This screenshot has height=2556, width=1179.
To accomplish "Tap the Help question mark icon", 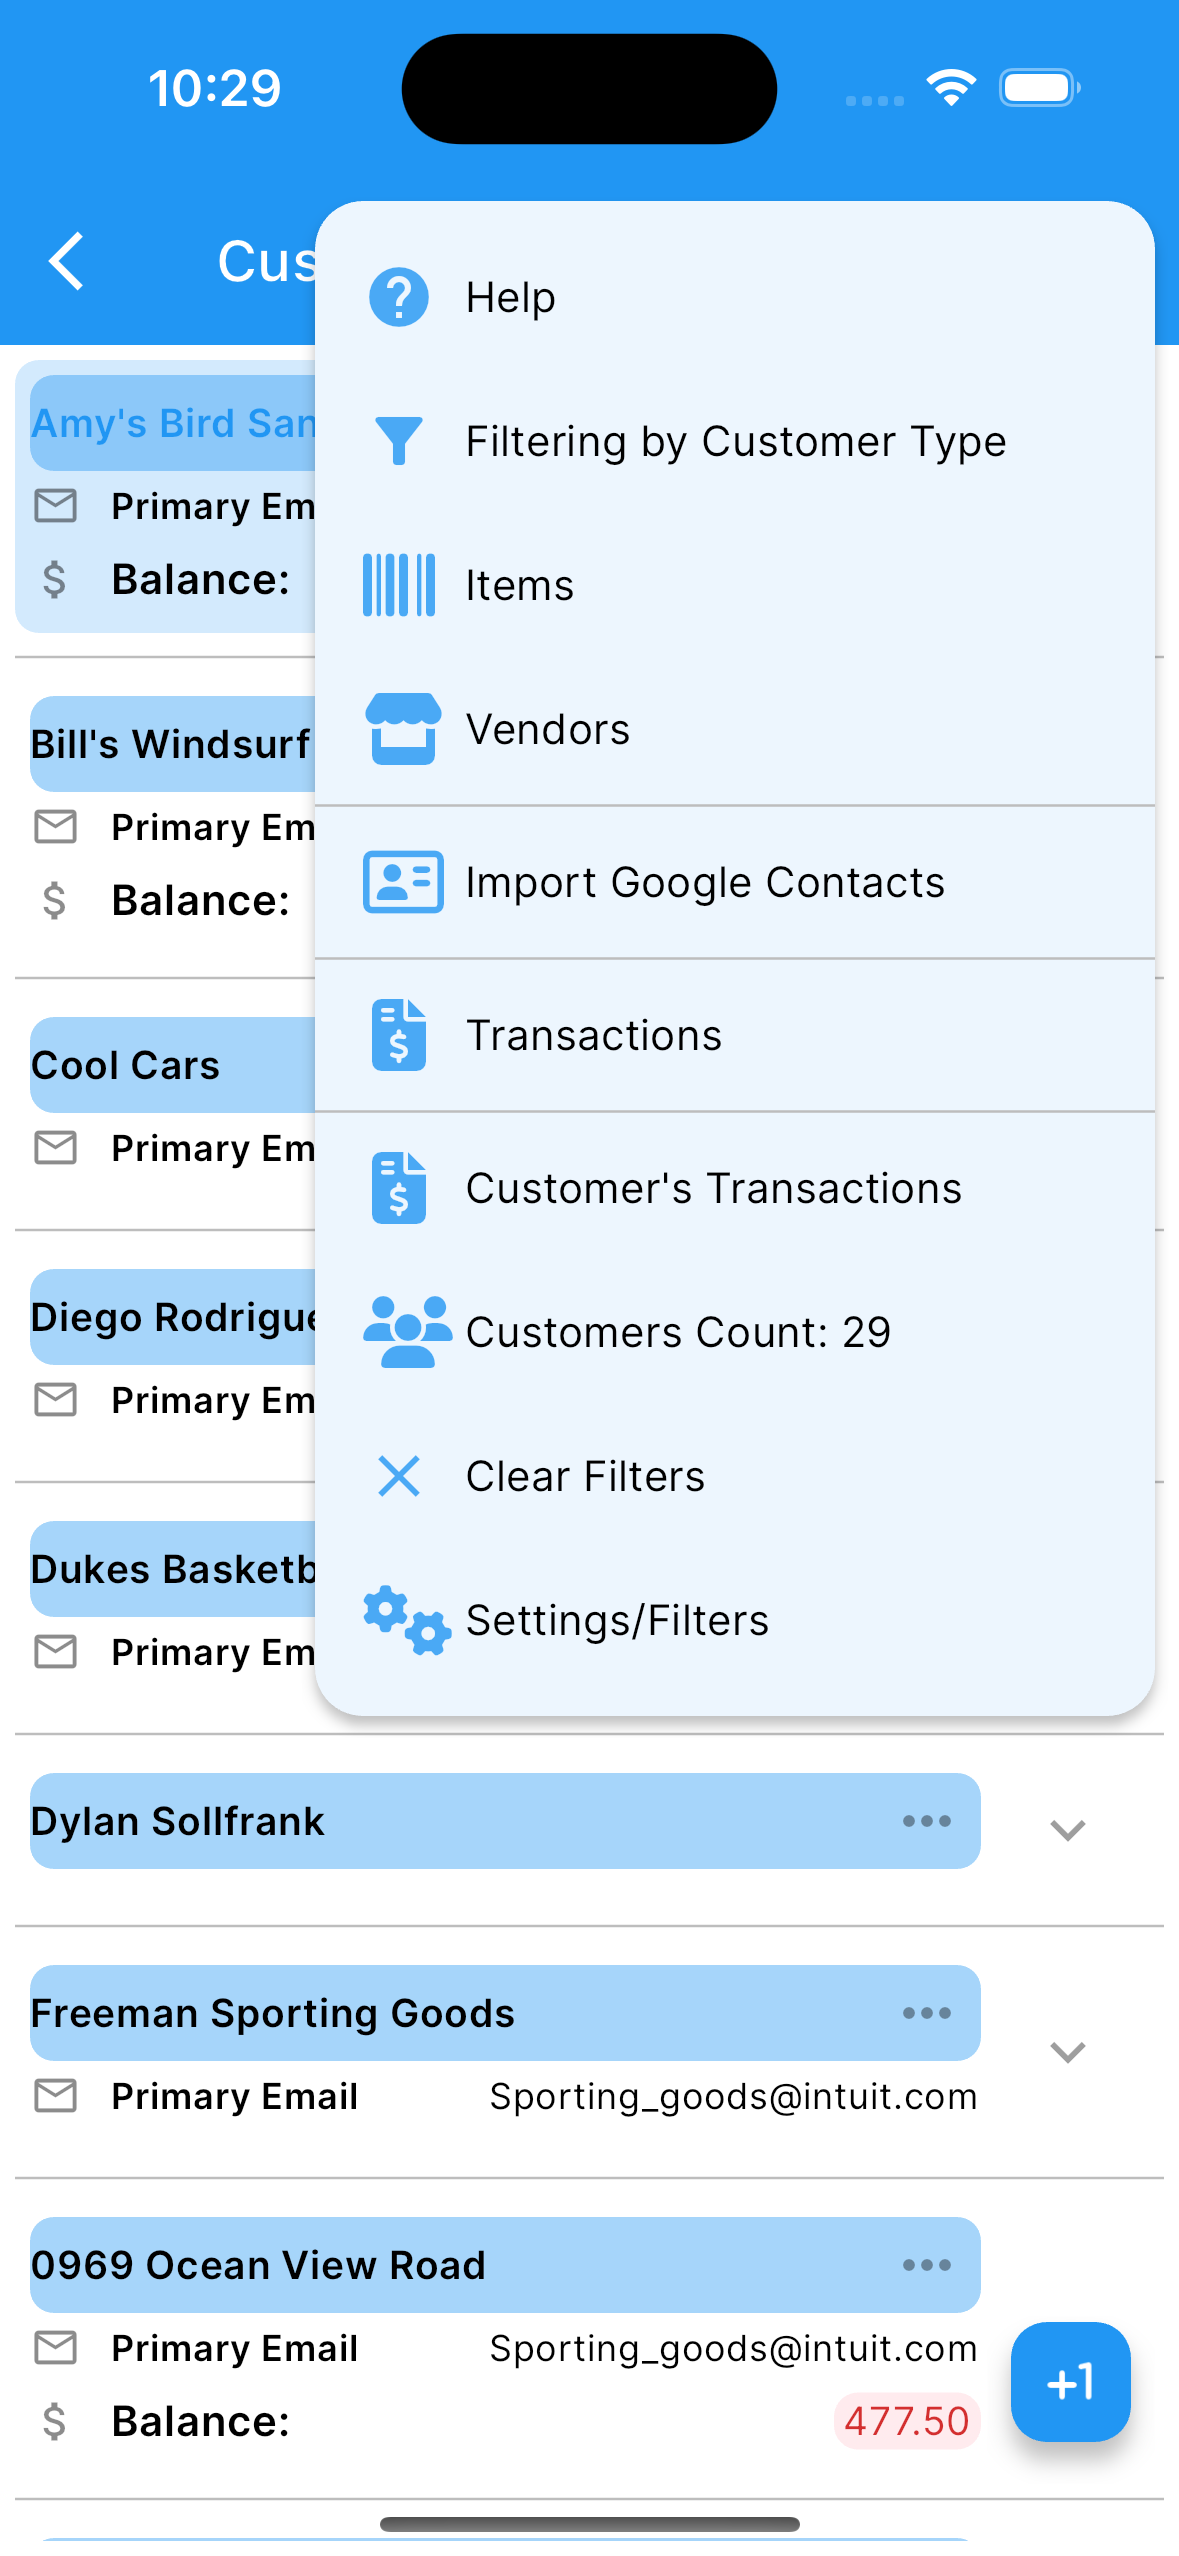I will pyautogui.click(x=398, y=297).
